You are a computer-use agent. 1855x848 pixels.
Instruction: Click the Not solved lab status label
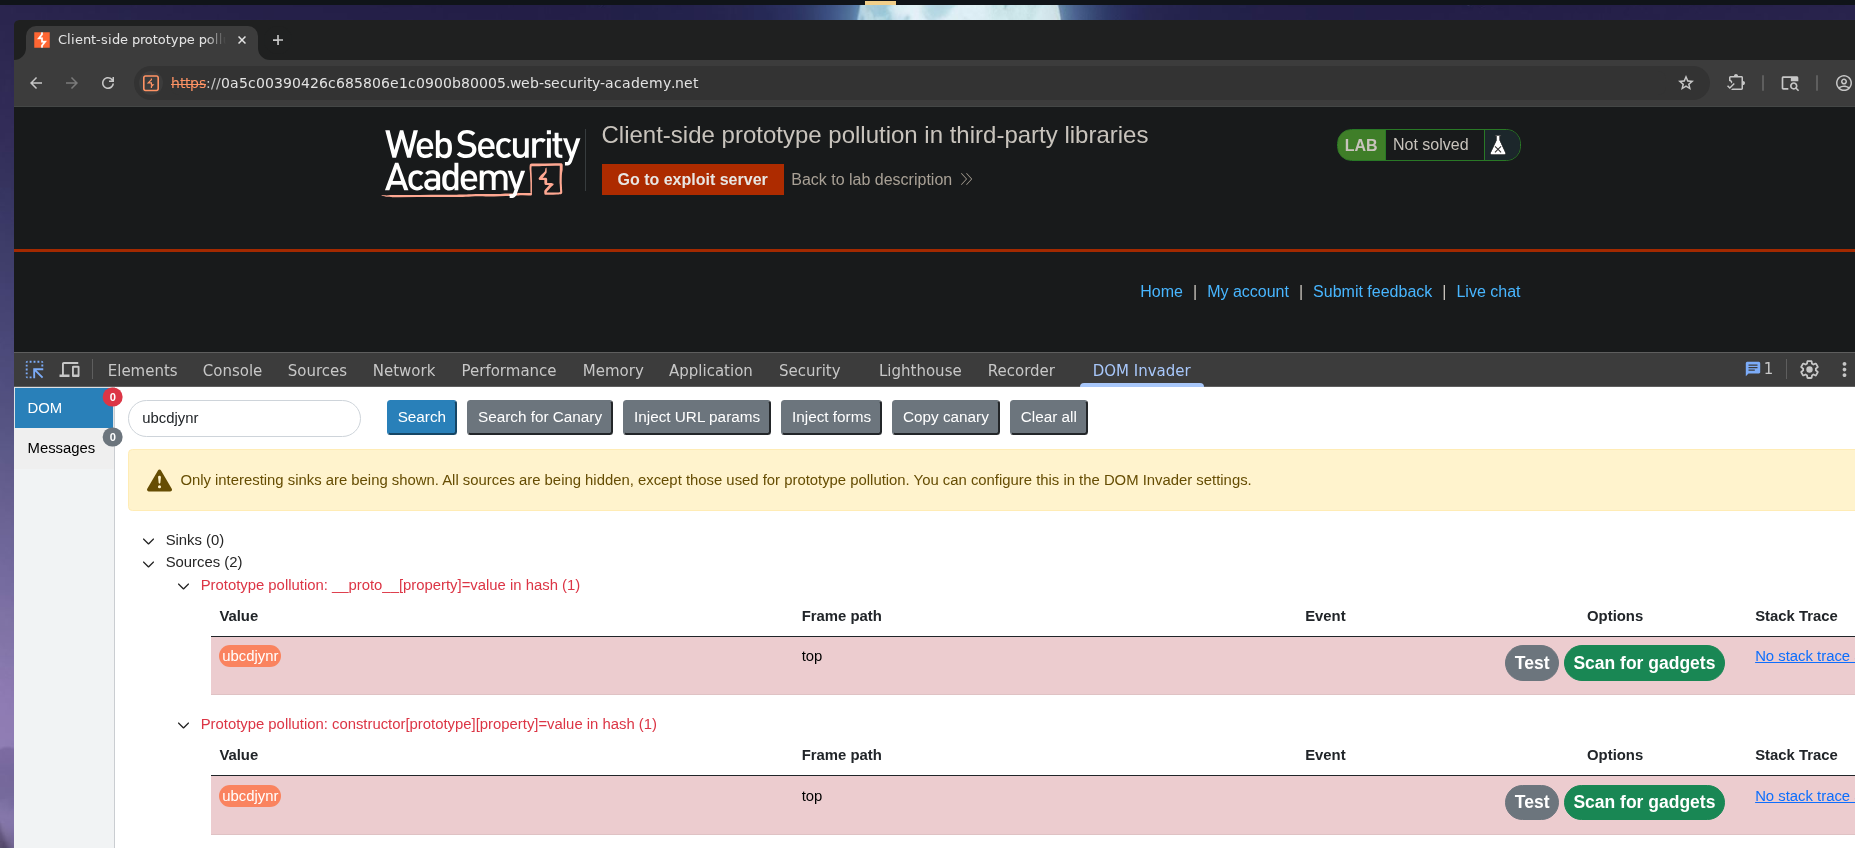[1431, 145]
